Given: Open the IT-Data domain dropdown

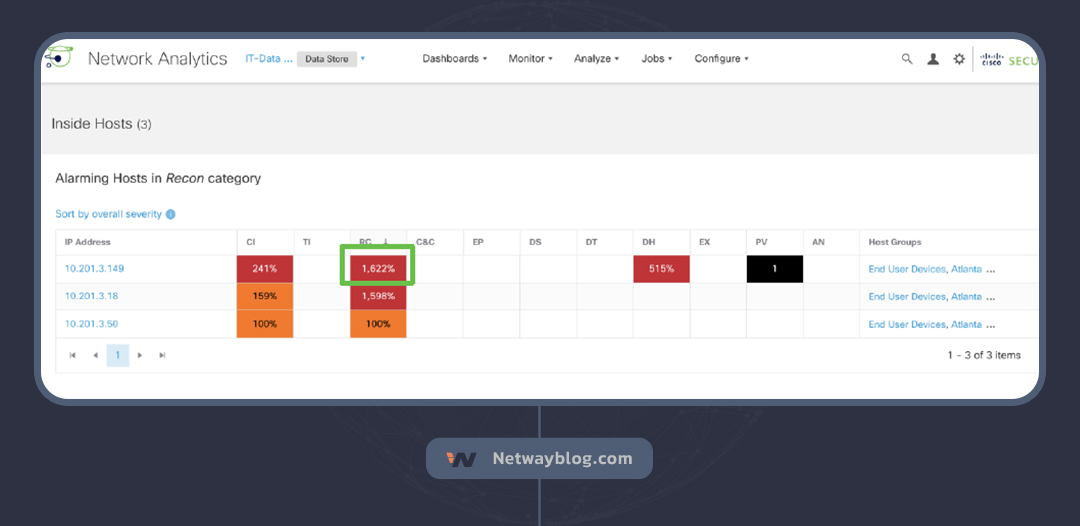Looking at the screenshot, I should (362, 59).
